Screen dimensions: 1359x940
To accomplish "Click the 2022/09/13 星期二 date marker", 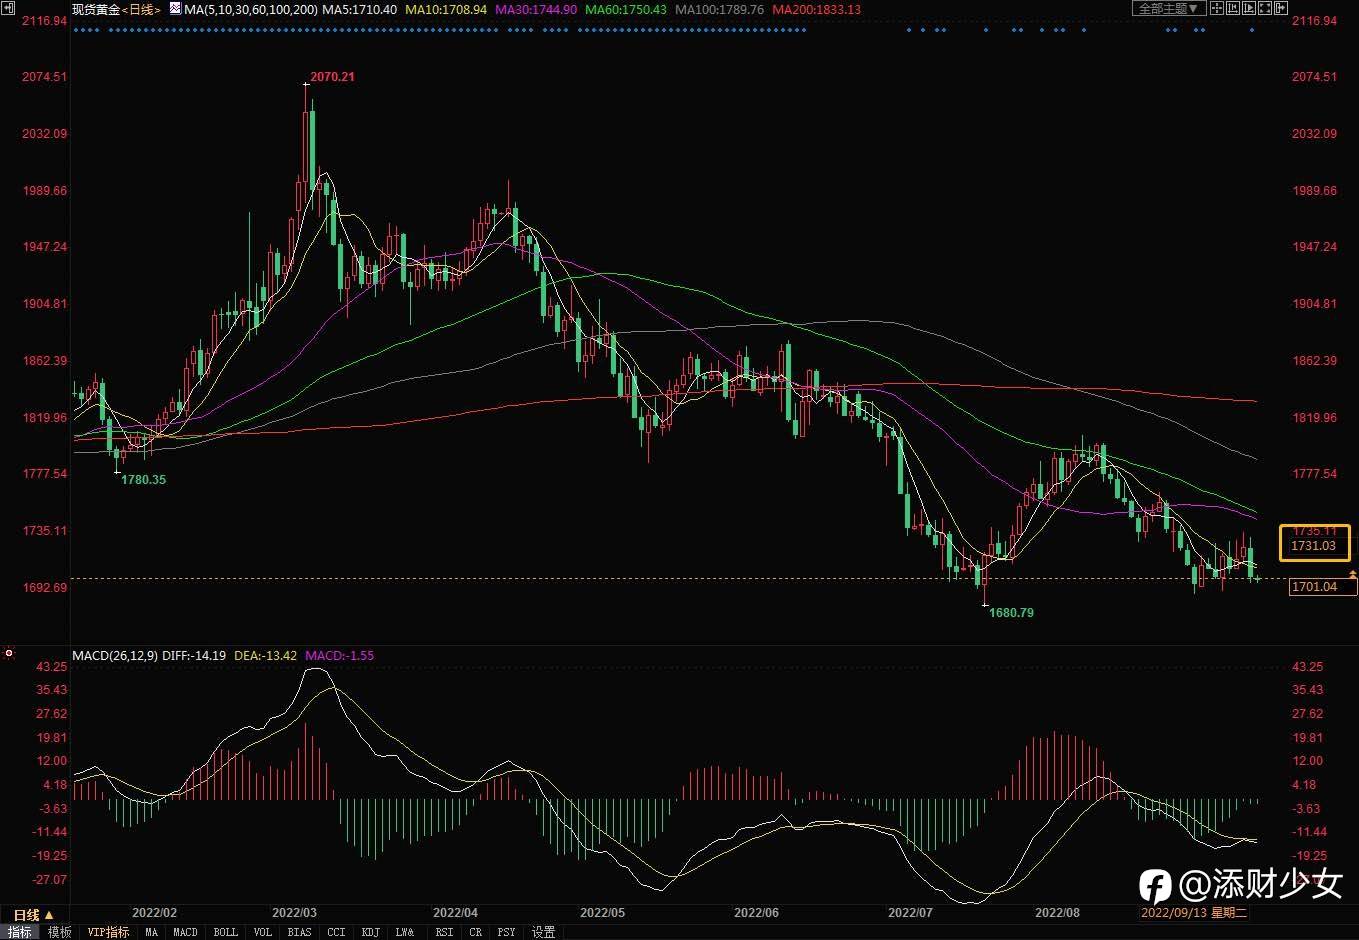I will tap(1194, 912).
